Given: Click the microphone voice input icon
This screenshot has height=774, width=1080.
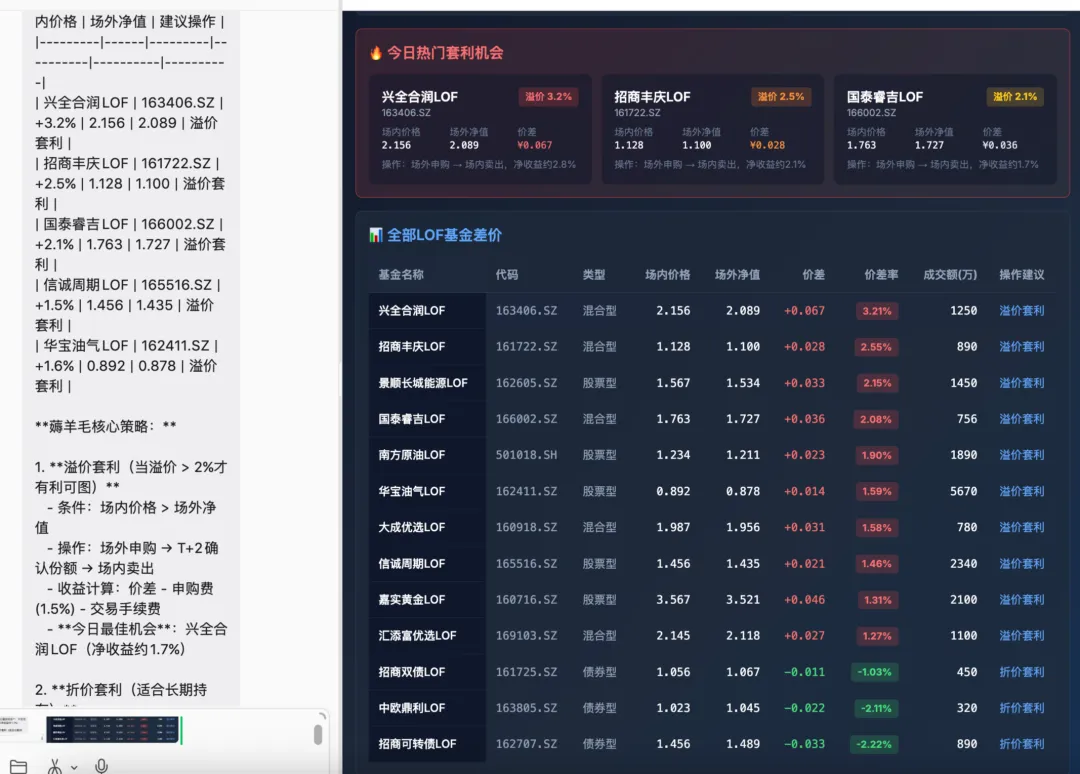Looking at the screenshot, I should [101, 765].
